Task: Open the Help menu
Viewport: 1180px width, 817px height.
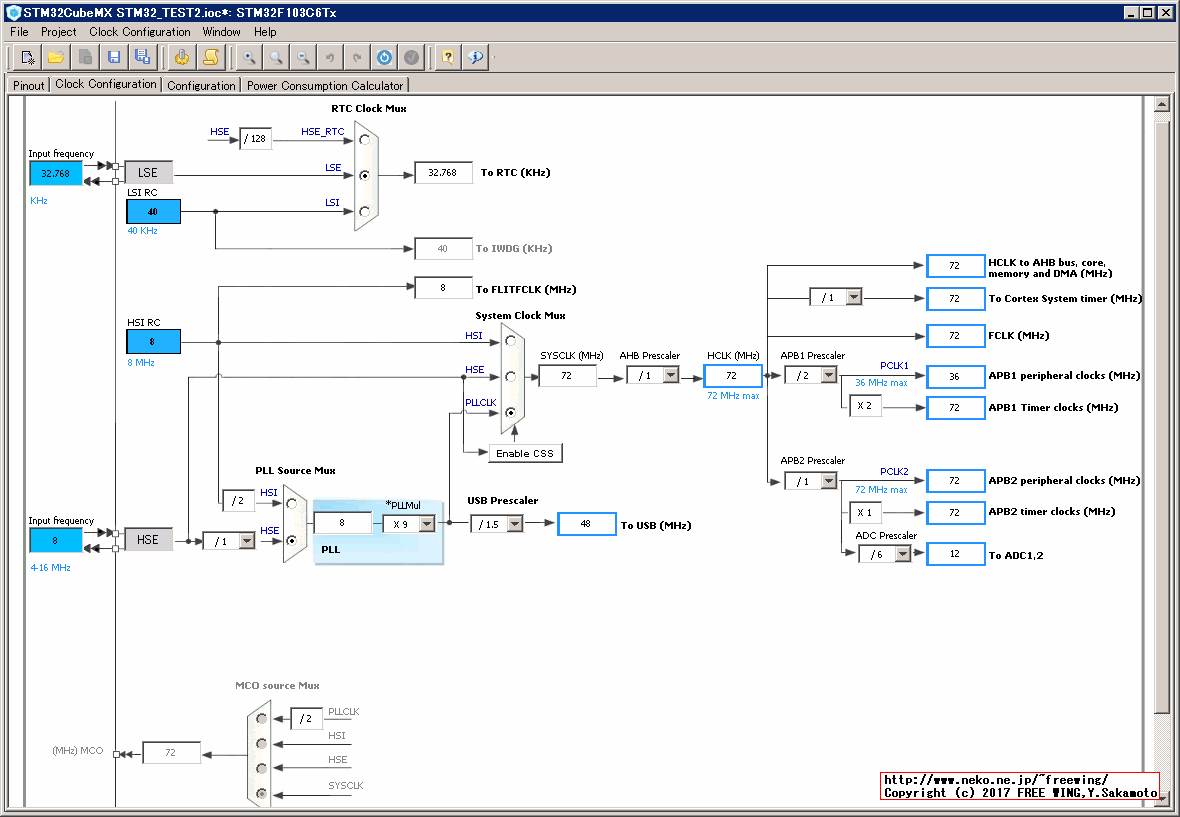Action: tap(265, 32)
